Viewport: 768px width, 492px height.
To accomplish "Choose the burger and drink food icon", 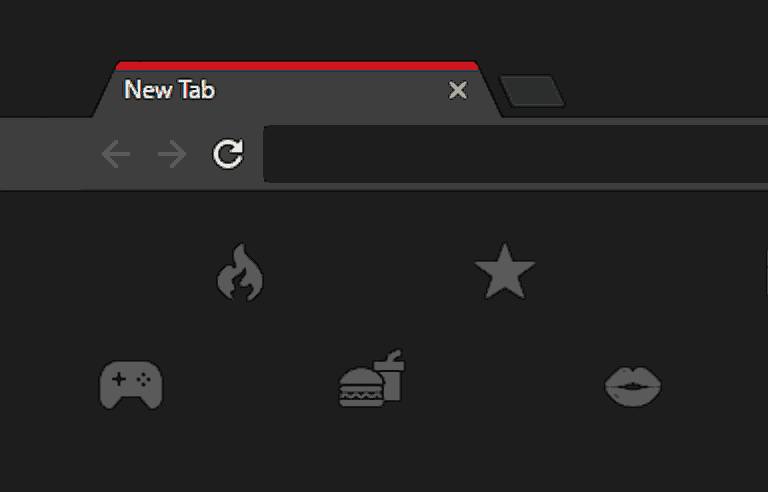I will pyautogui.click(x=372, y=378).
